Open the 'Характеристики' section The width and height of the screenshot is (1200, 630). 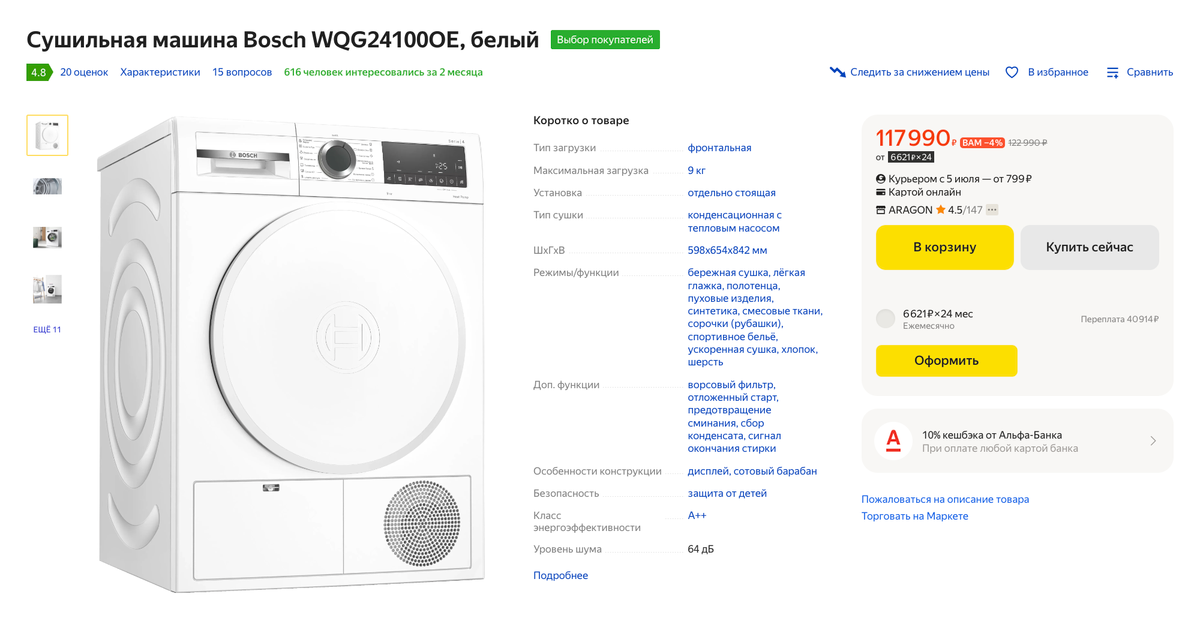(160, 72)
